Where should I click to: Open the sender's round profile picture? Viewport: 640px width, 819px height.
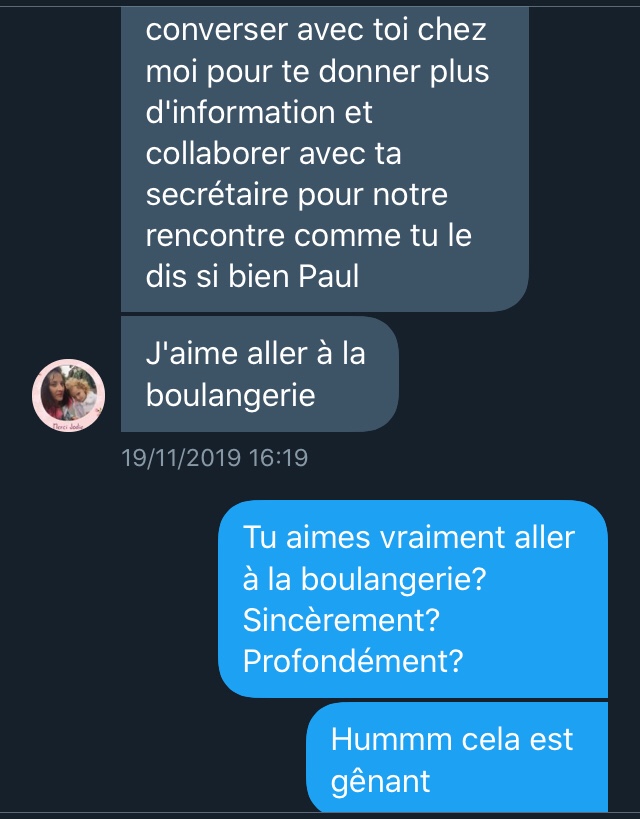coord(68,395)
